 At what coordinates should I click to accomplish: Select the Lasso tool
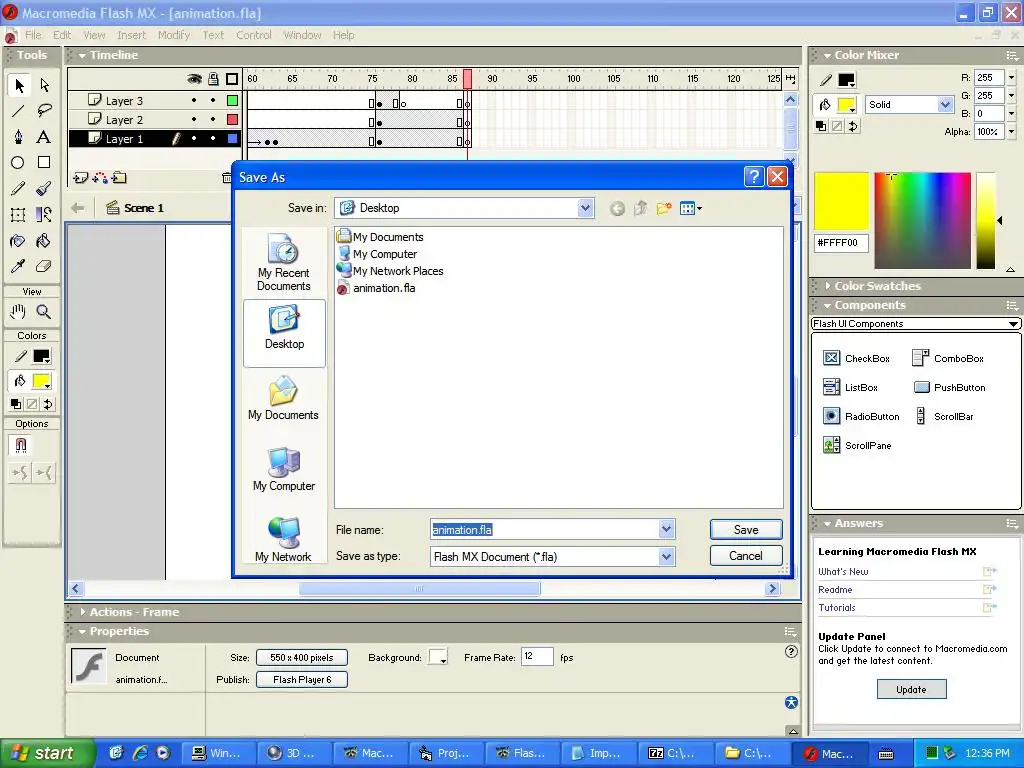44,111
